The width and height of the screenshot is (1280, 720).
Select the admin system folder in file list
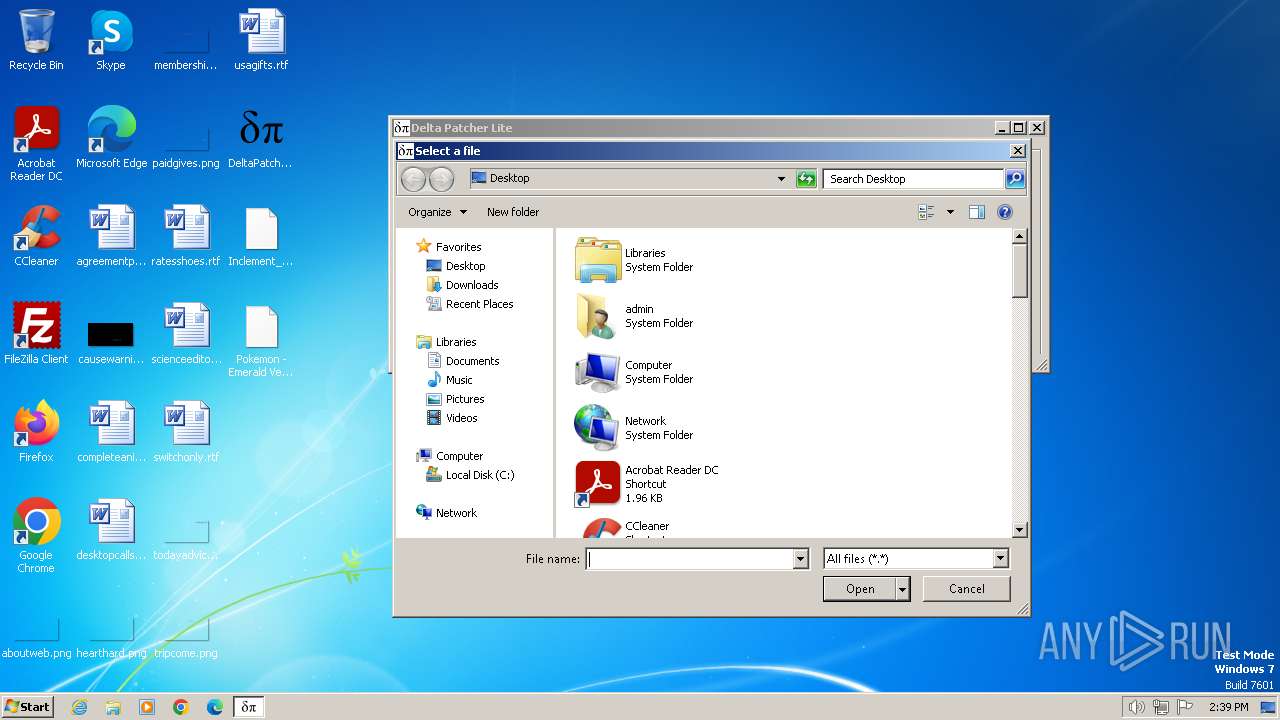pos(634,316)
